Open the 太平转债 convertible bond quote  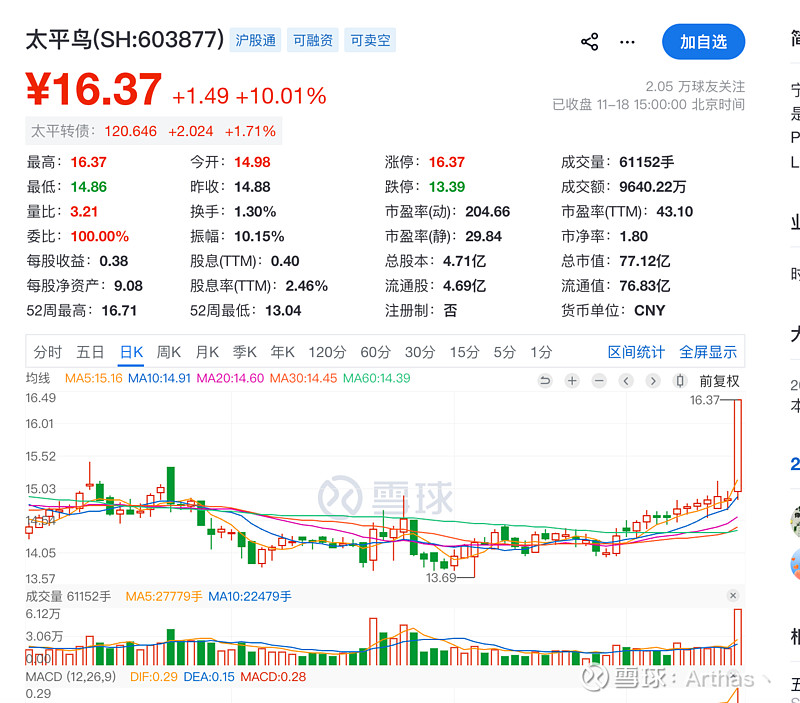click(x=154, y=131)
